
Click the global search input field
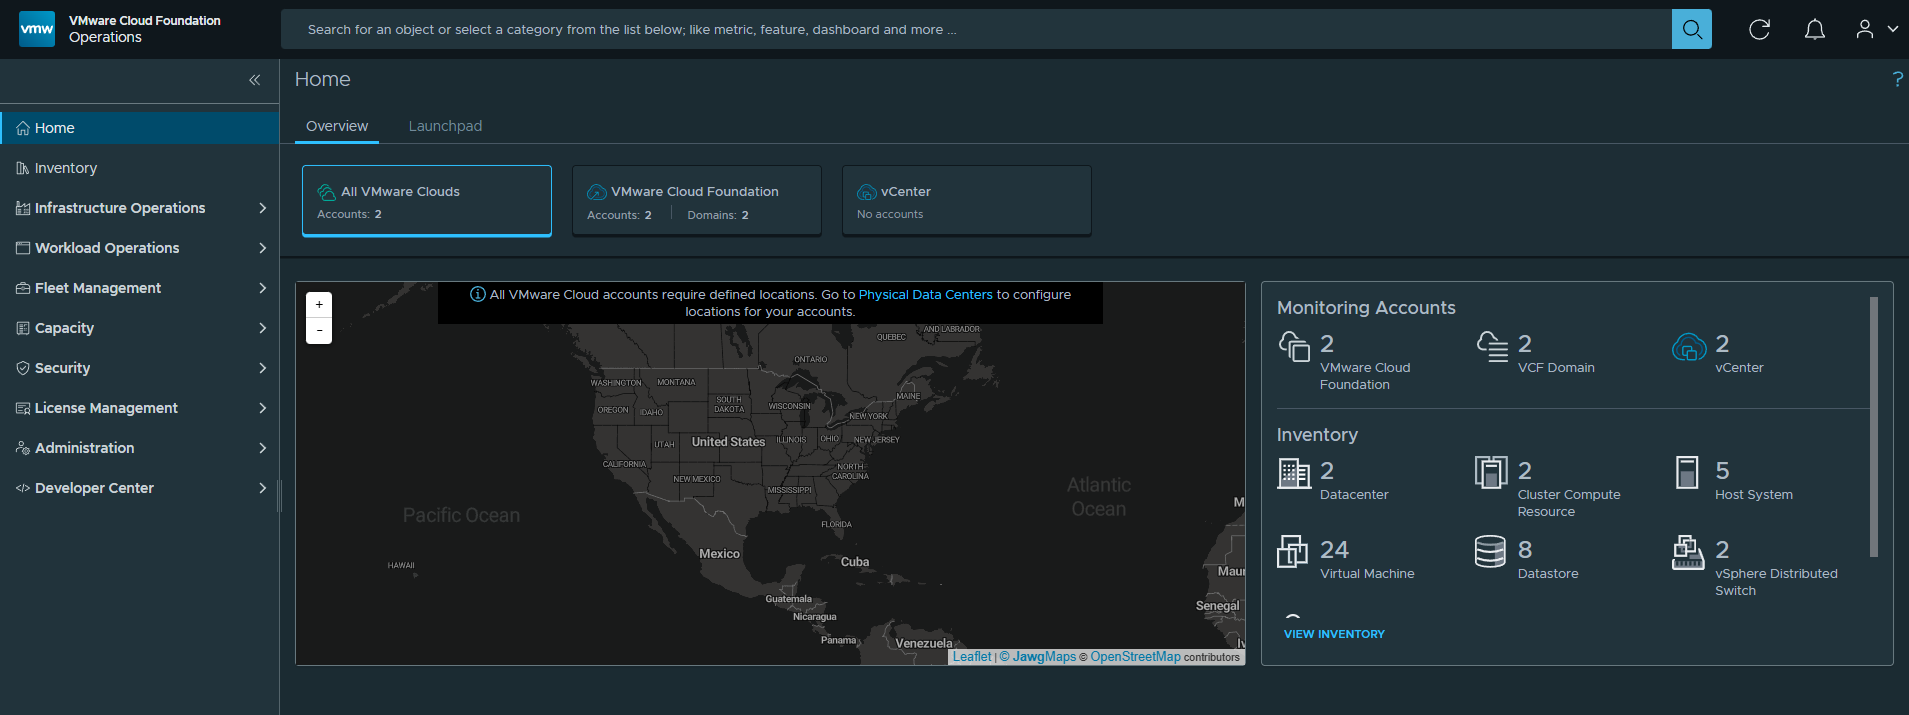[x=976, y=29]
